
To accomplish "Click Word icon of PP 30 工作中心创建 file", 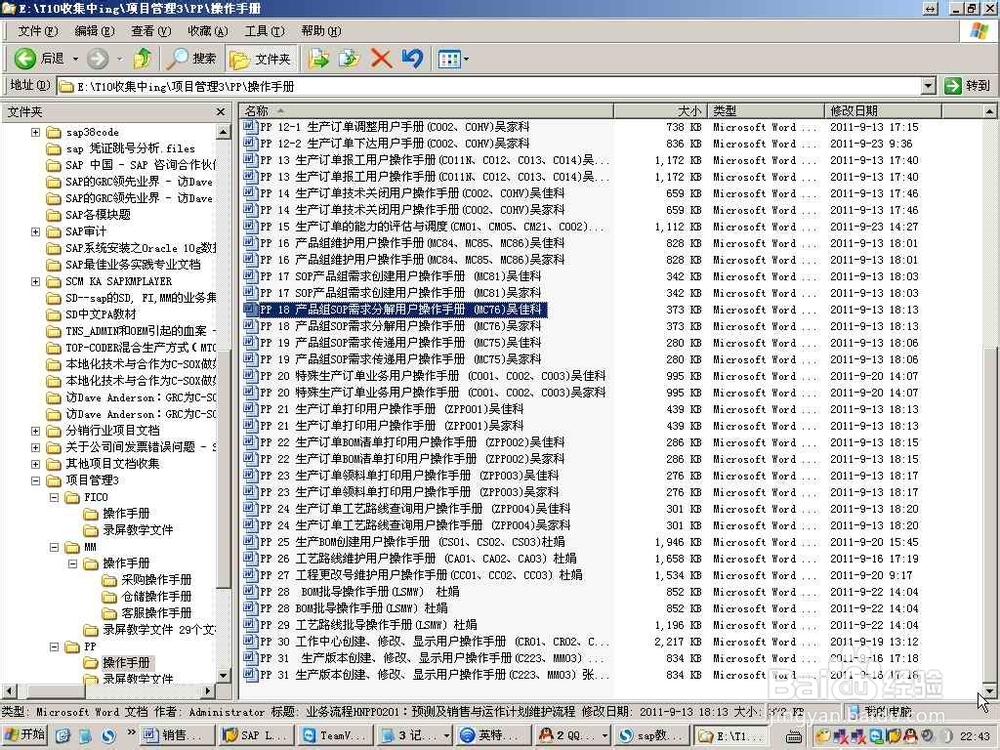I will (x=250, y=641).
